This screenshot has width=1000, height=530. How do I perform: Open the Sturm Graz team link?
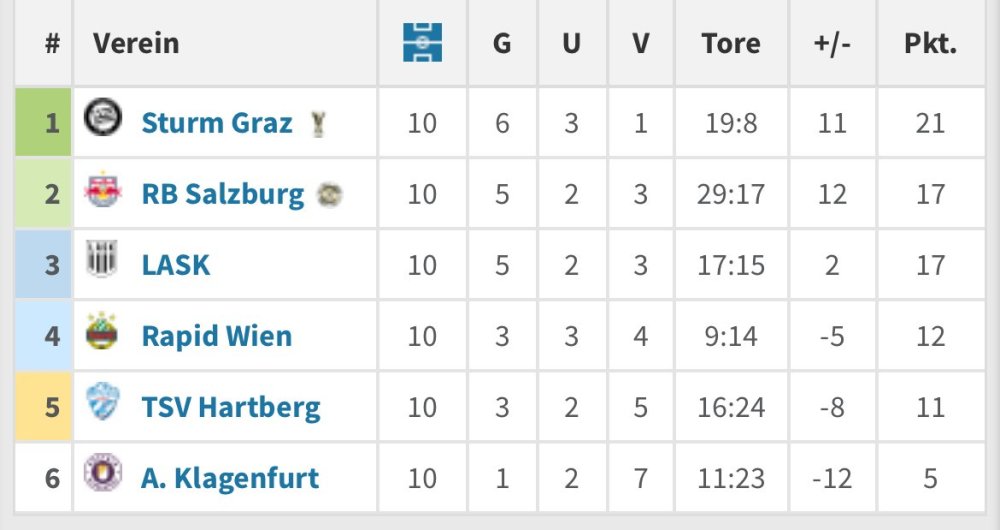click(x=217, y=123)
